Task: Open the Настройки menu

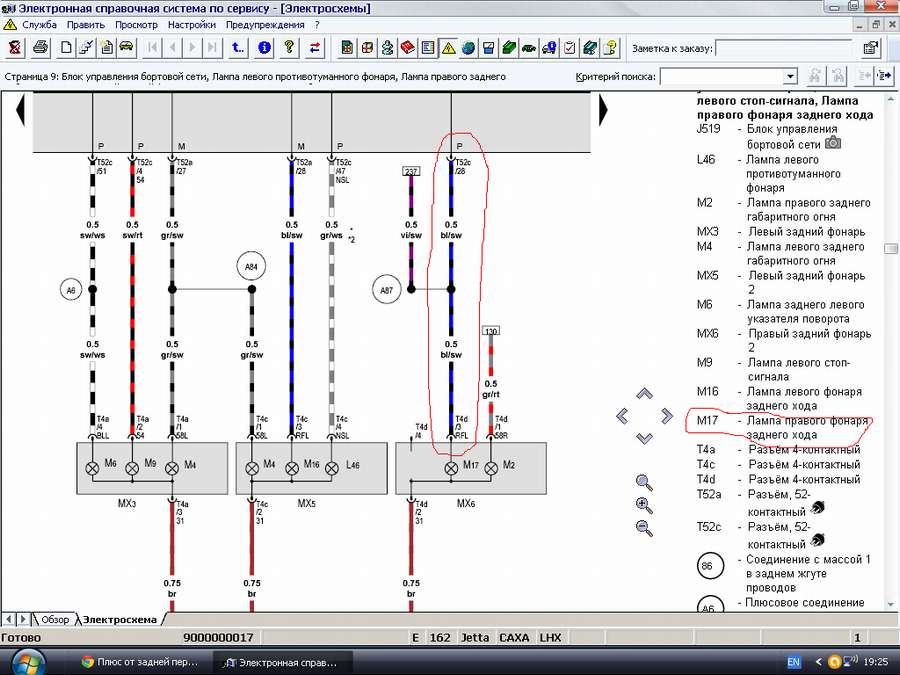Action: (x=192, y=25)
